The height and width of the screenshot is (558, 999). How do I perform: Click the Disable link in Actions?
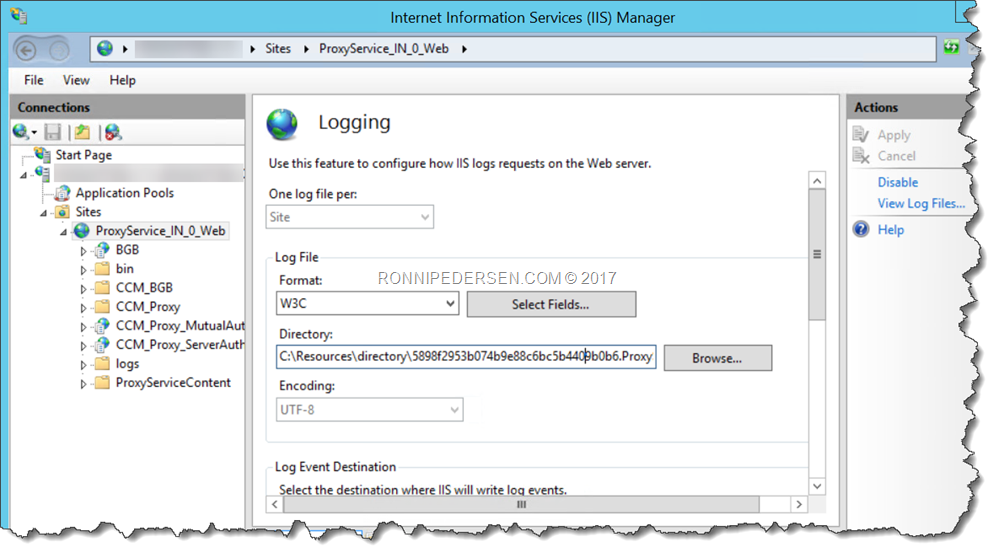pyautogui.click(x=898, y=182)
